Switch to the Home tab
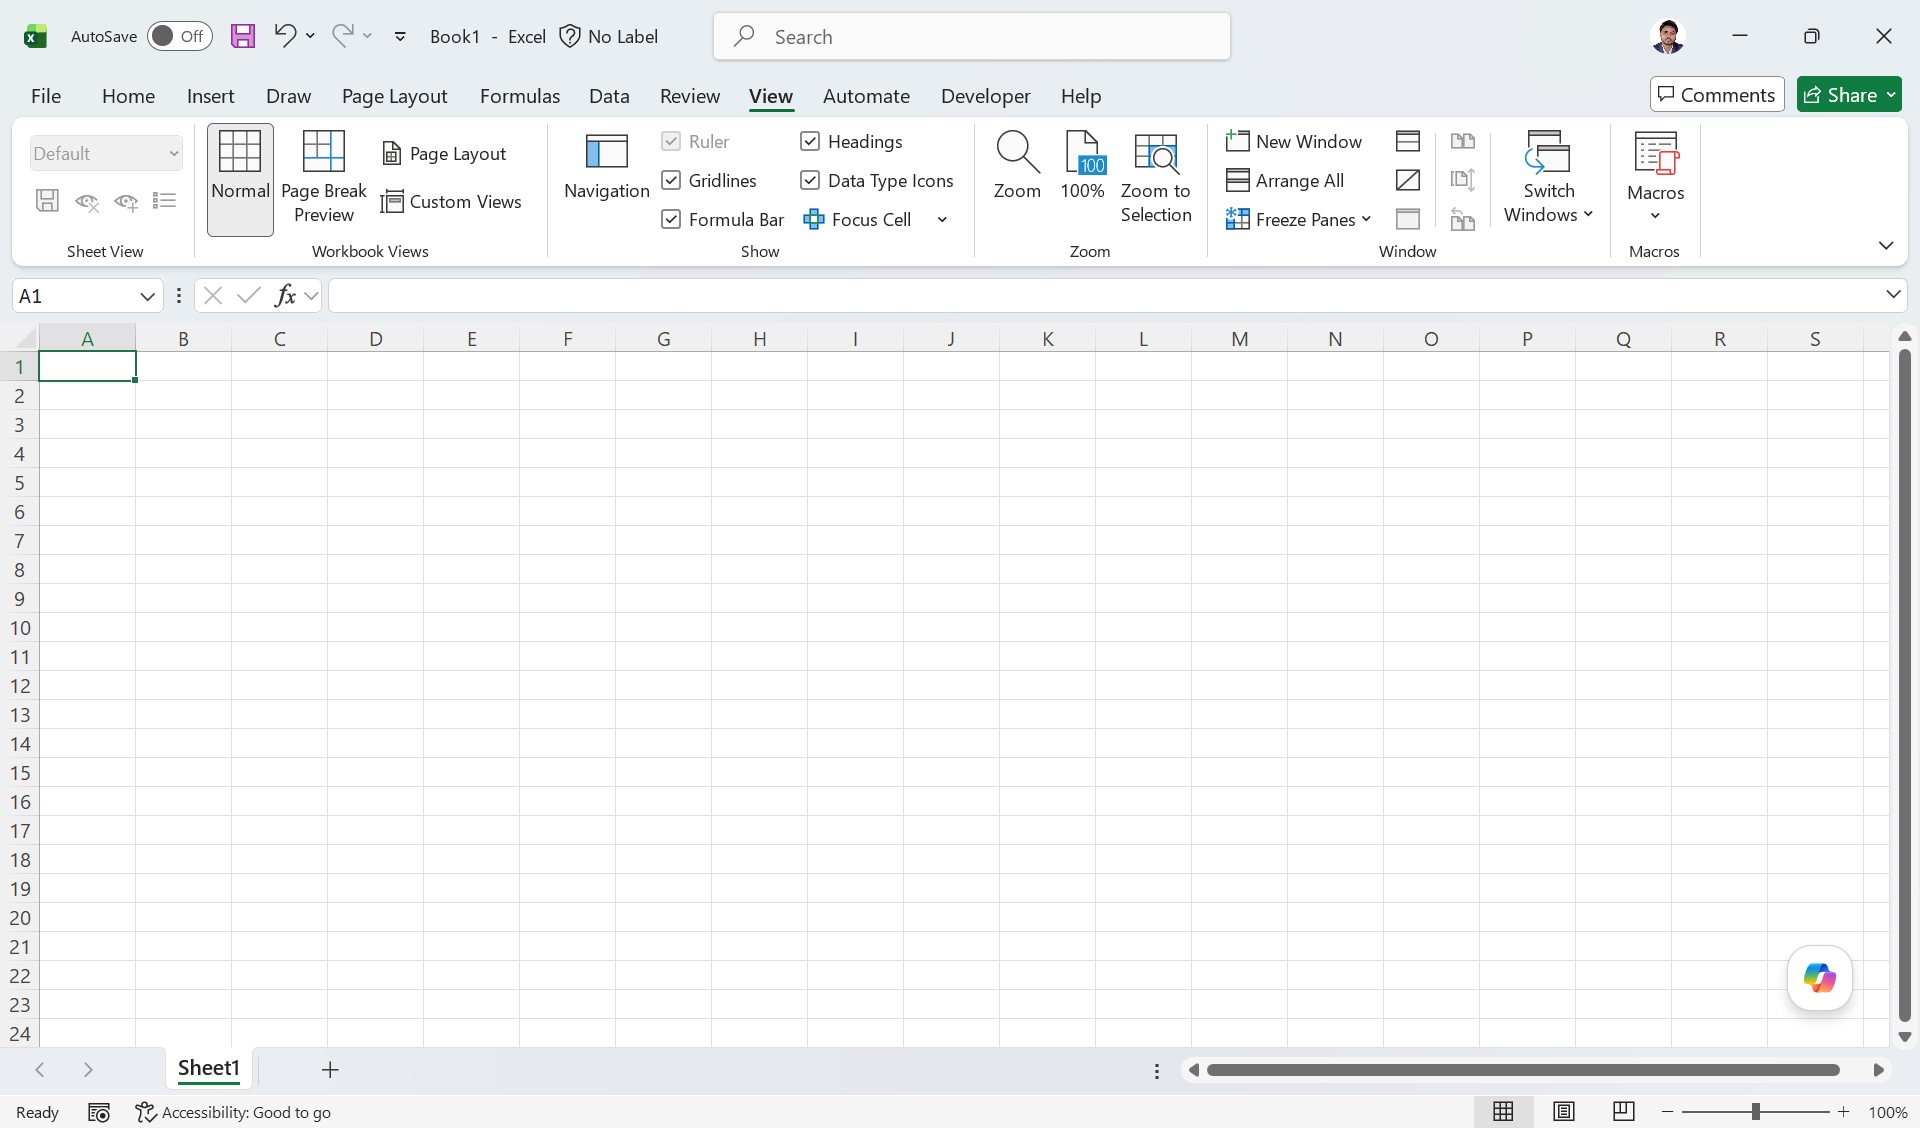 pos(128,96)
